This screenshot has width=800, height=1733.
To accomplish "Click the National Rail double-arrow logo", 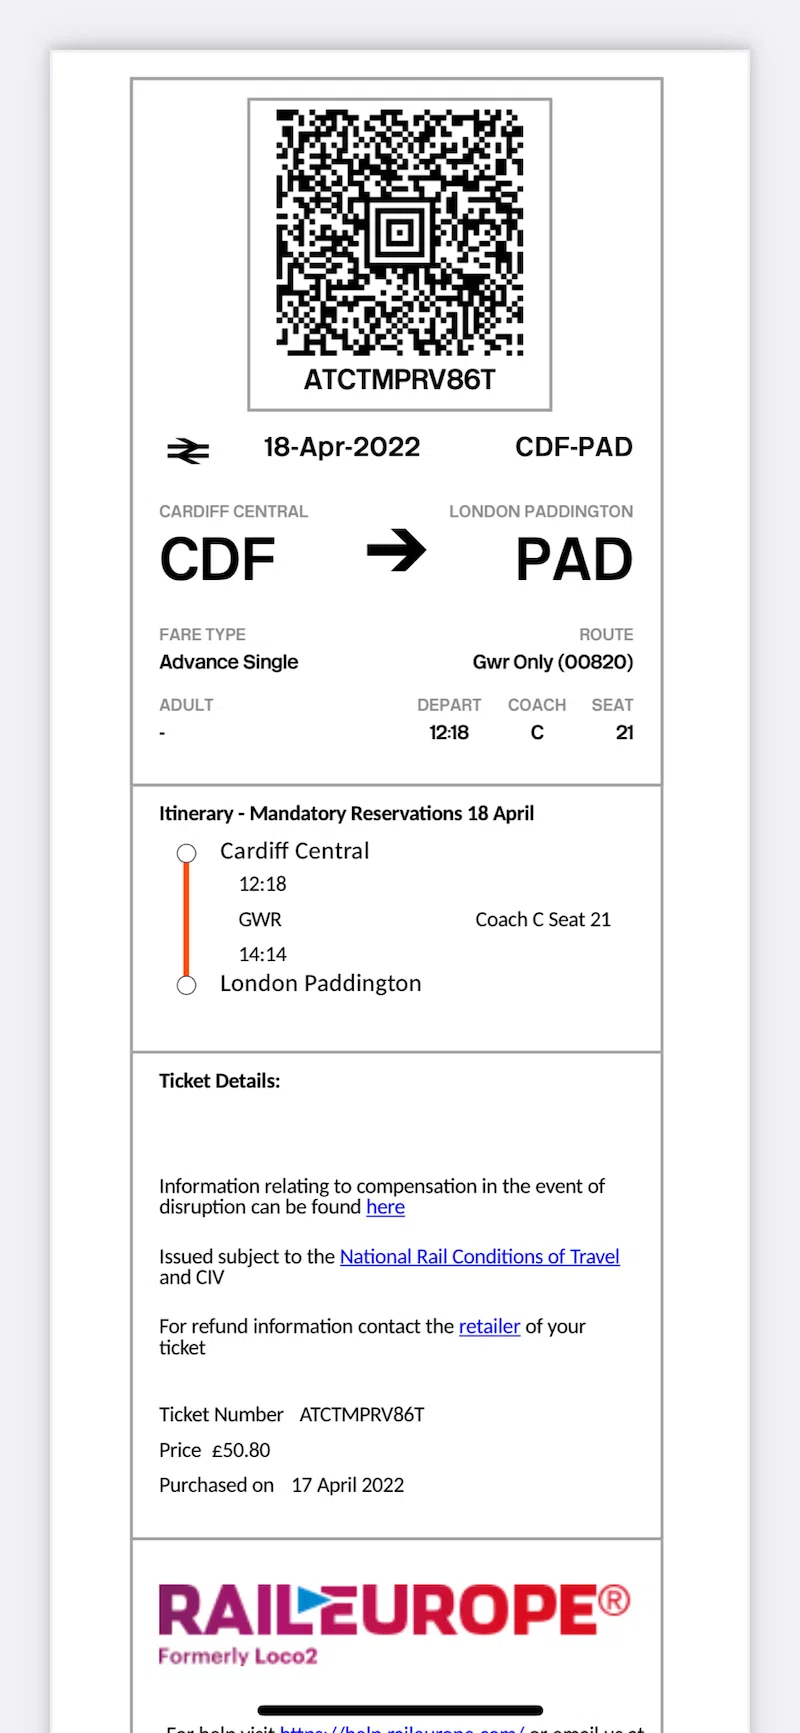I will [188, 451].
